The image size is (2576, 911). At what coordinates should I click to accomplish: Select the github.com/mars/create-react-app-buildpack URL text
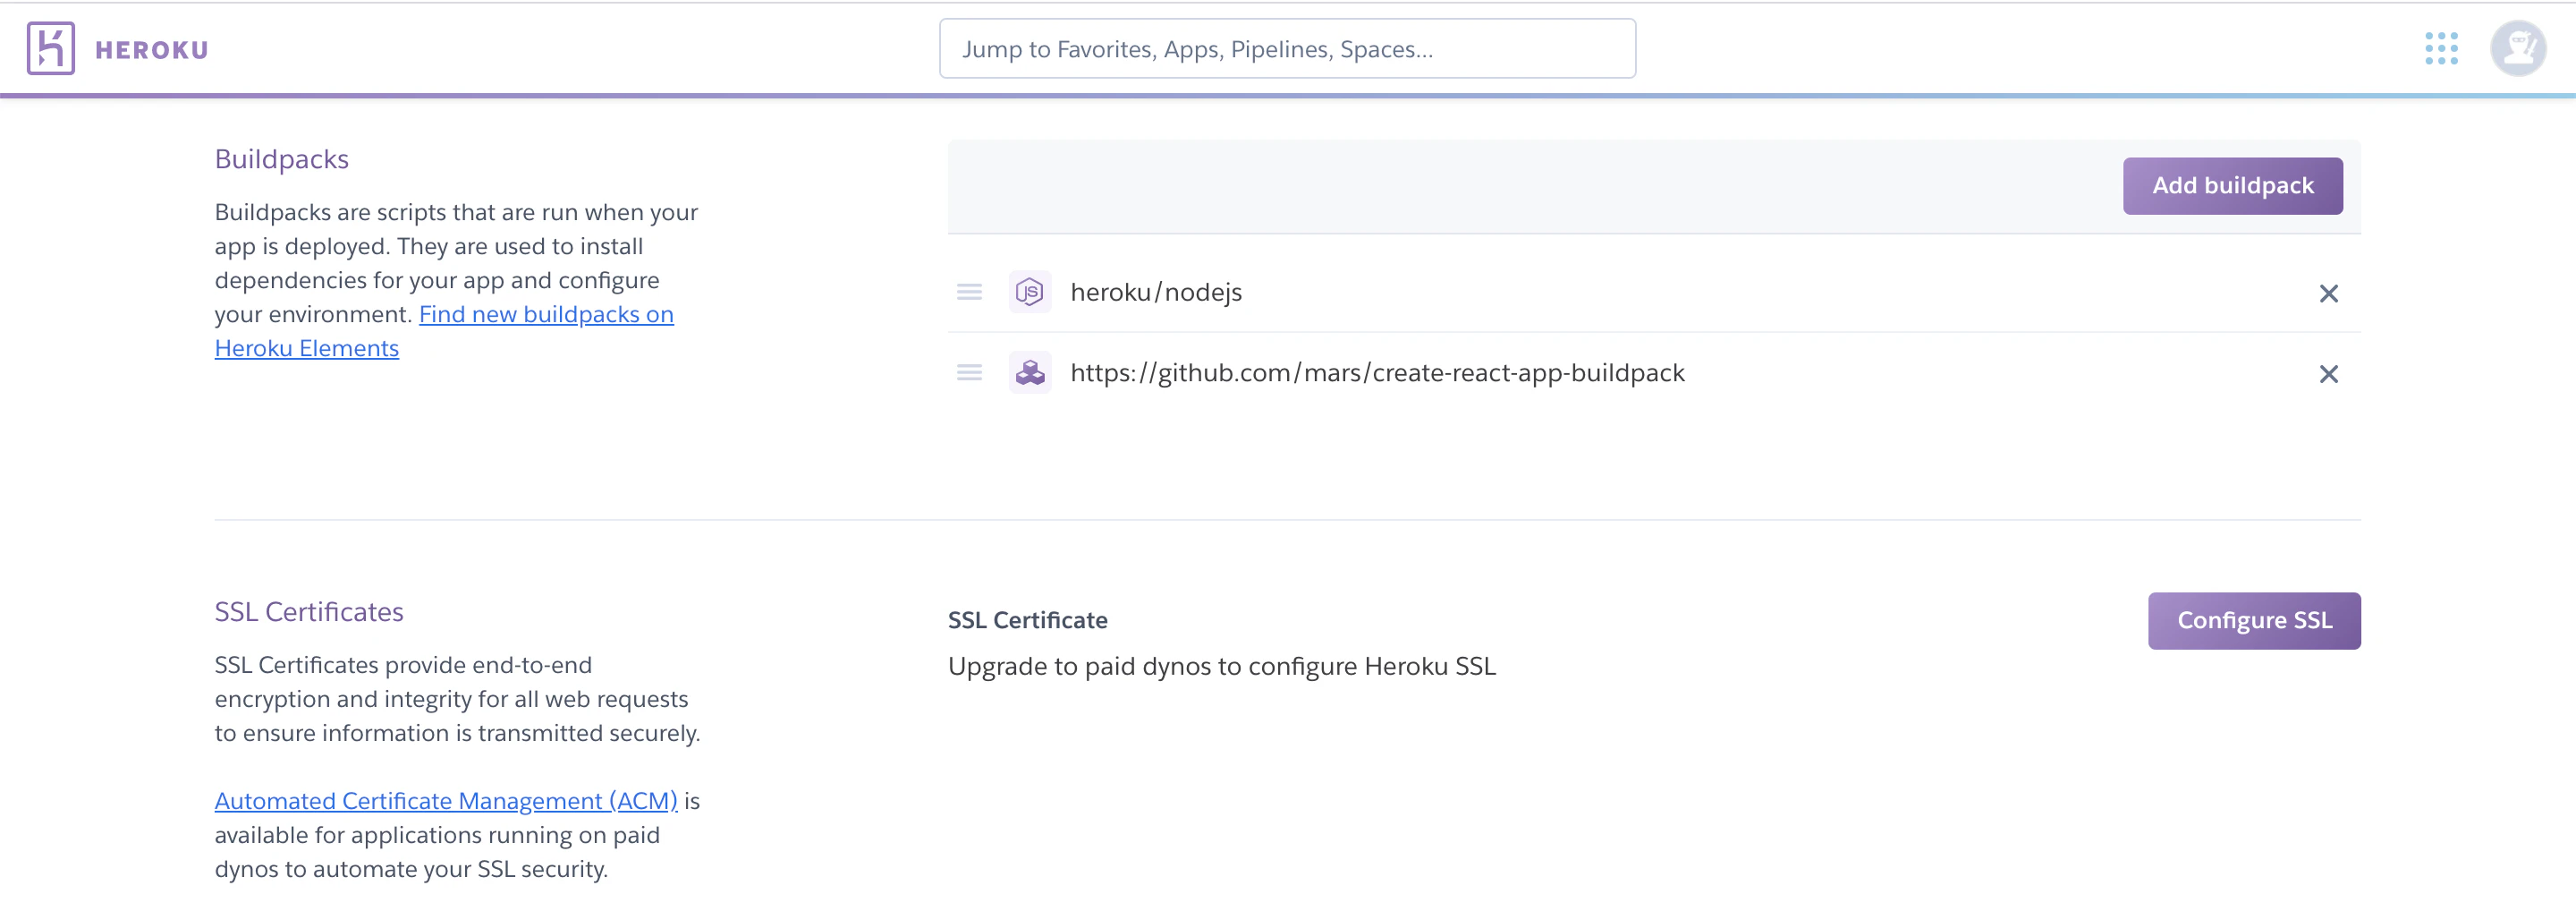tap(1377, 373)
